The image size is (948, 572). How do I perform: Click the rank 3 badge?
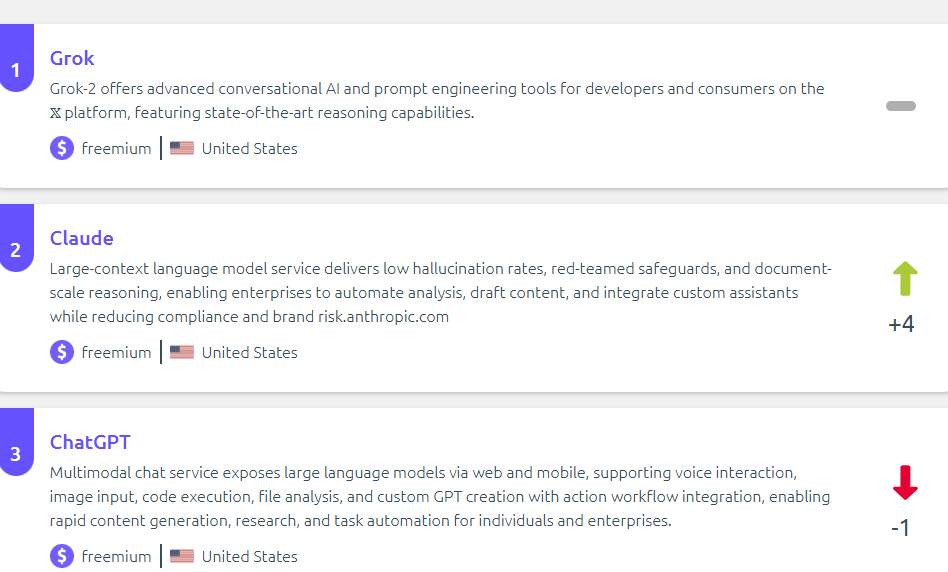click(16, 454)
